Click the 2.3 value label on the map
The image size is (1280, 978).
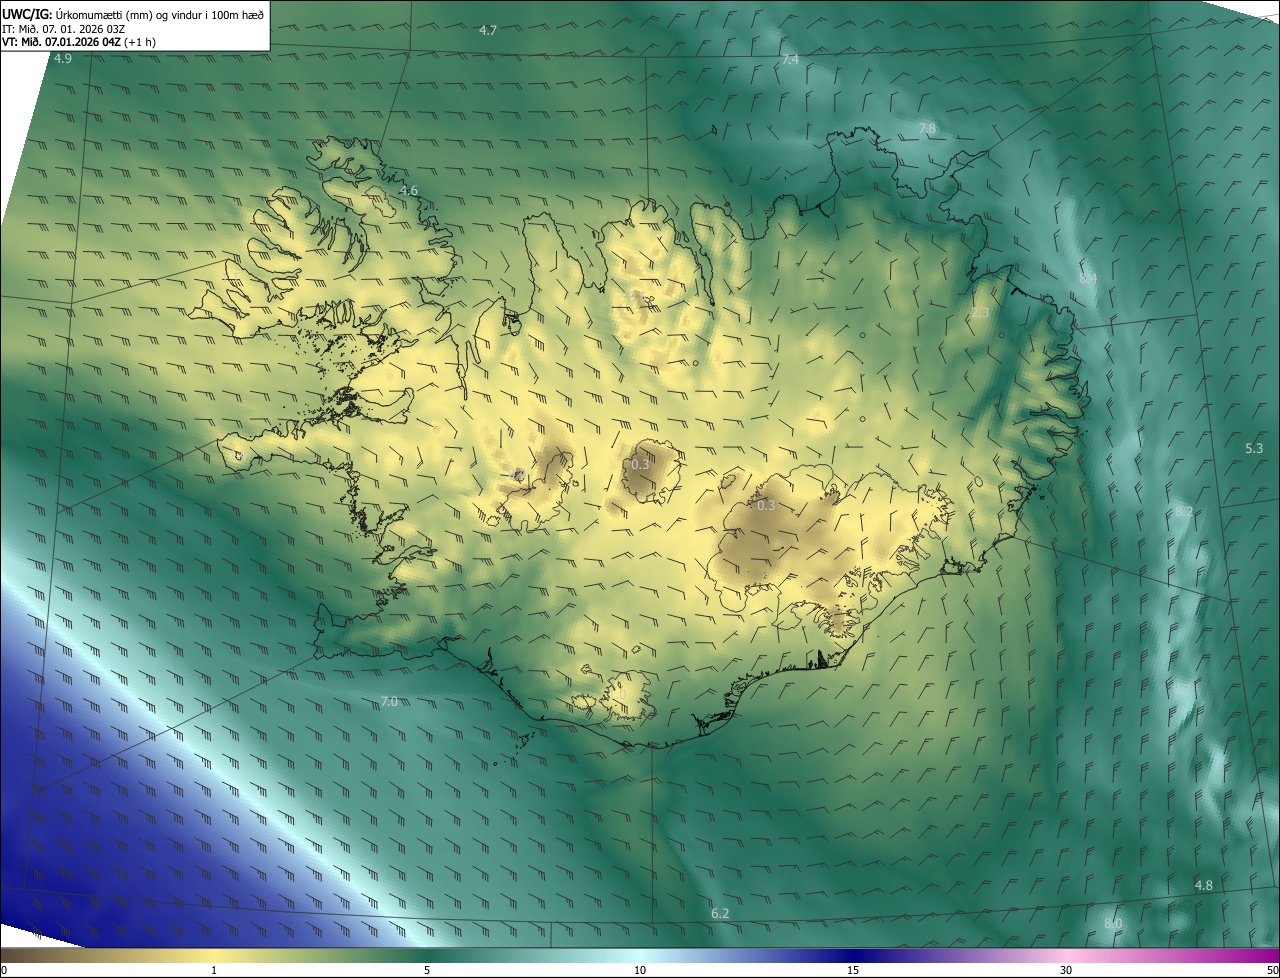point(980,314)
